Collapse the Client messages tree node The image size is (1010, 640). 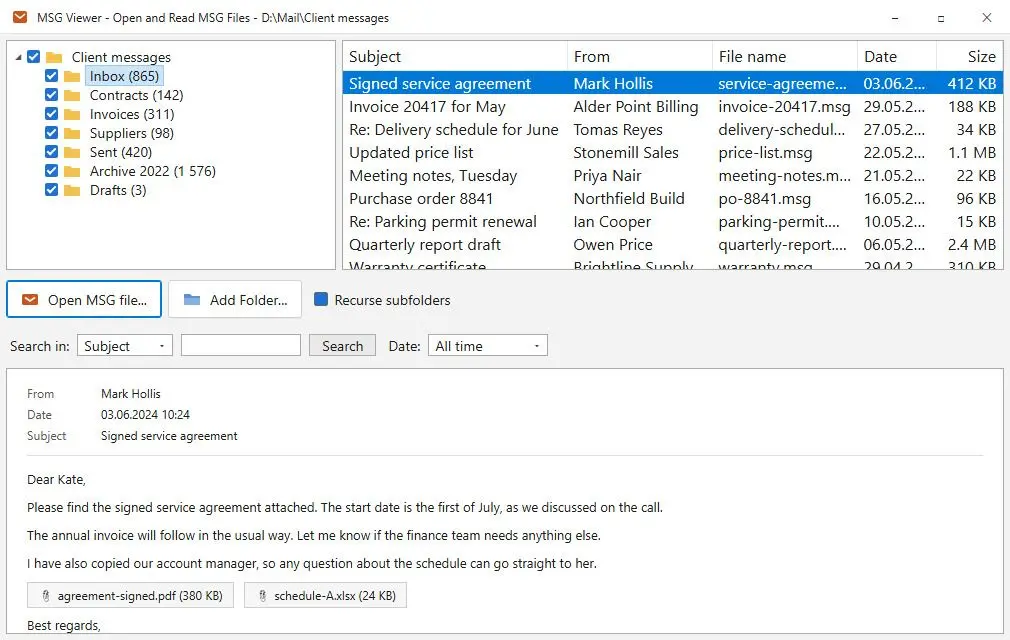point(18,57)
